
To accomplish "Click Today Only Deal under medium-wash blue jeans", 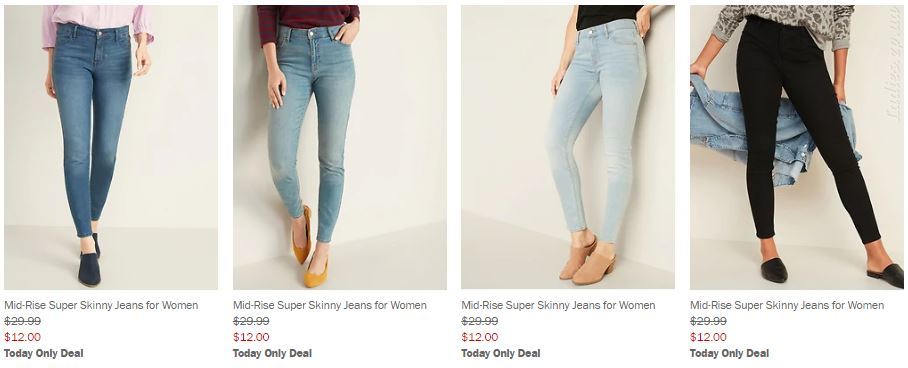I will pyautogui.click(x=43, y=354).
